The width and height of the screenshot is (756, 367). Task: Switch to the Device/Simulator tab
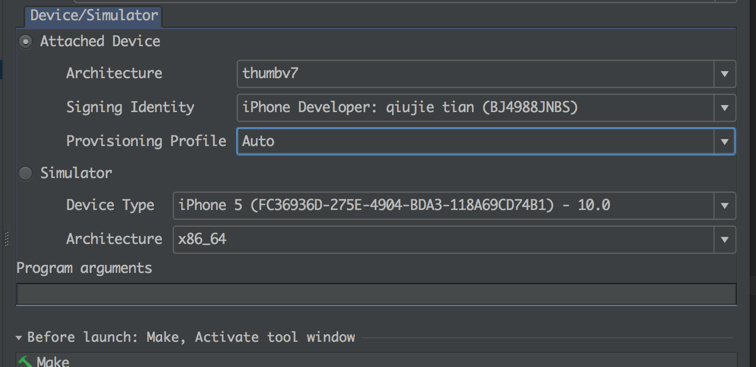(x=94, y=15)
